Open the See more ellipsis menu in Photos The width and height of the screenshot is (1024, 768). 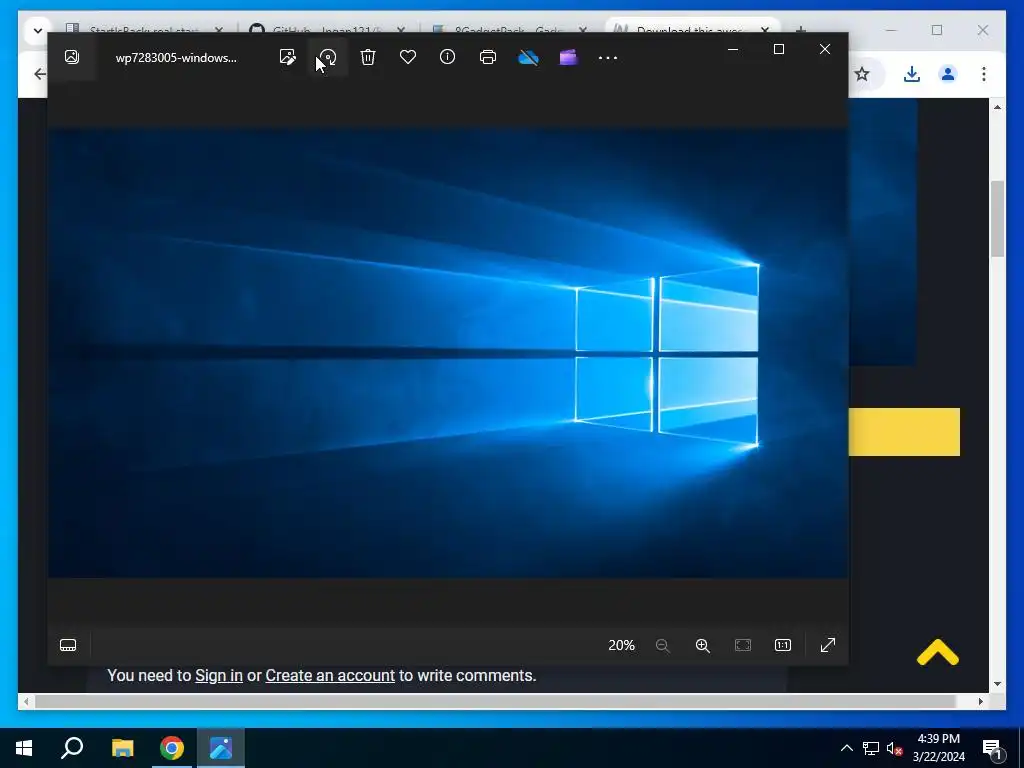pos(608,58)
